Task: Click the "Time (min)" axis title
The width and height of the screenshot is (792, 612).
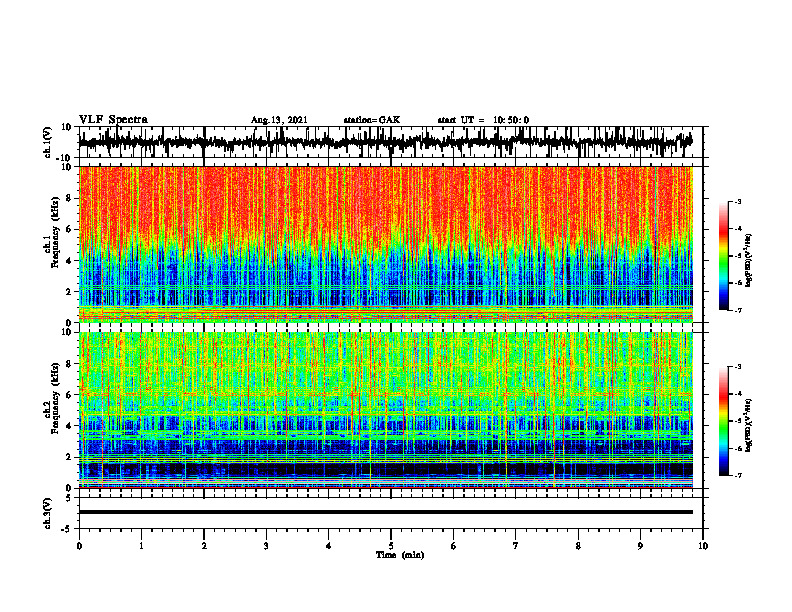Action: coord(400,555)
